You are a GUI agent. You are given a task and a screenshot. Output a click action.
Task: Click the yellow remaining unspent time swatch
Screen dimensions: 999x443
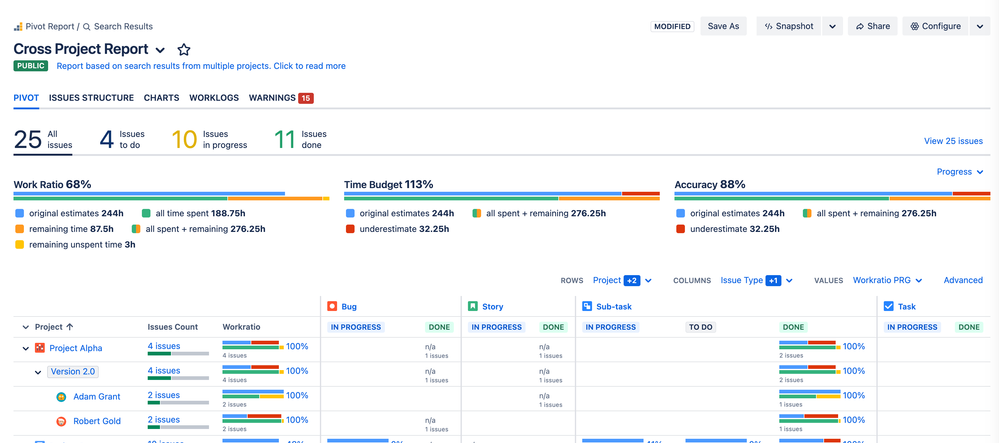click(x=19, y=244)
